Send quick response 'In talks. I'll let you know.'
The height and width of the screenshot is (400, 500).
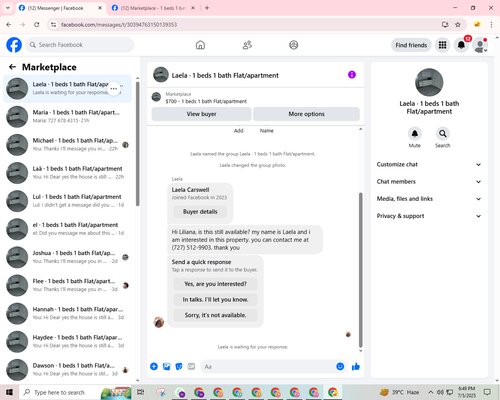tap(215, 300)
